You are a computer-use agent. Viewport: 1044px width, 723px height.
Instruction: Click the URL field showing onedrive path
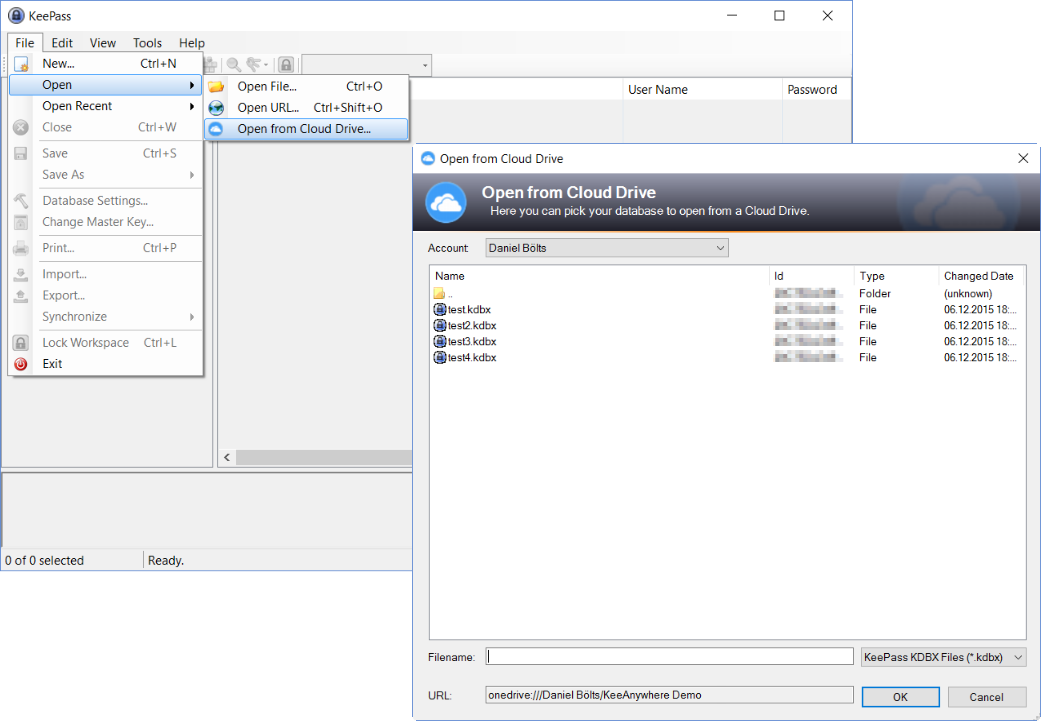(669, 695)
